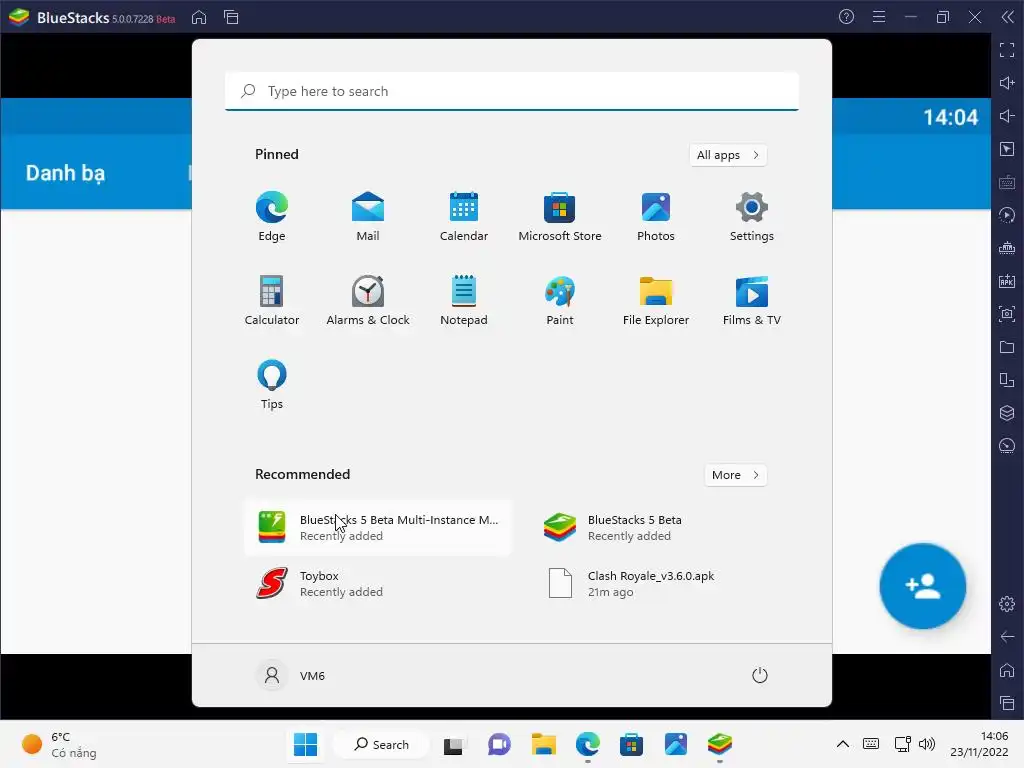This screenshot has height=768, width=1024.
Task: Open BlueStacks keyboard controls
Action: tap(1007, 182)
